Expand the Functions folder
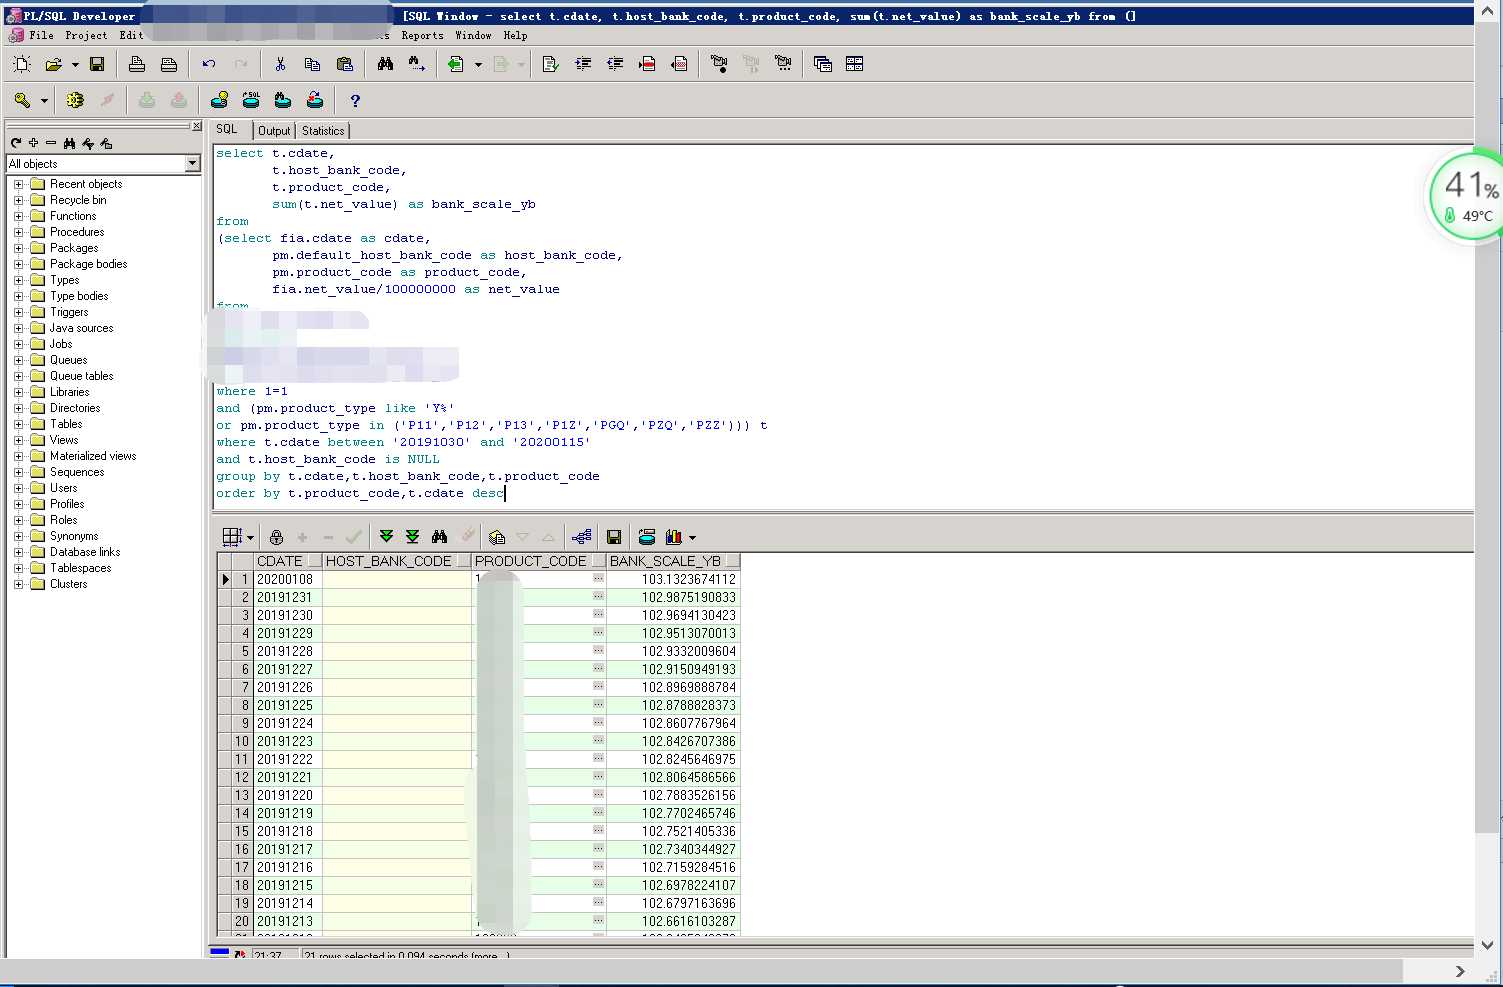 coord(18,216)
